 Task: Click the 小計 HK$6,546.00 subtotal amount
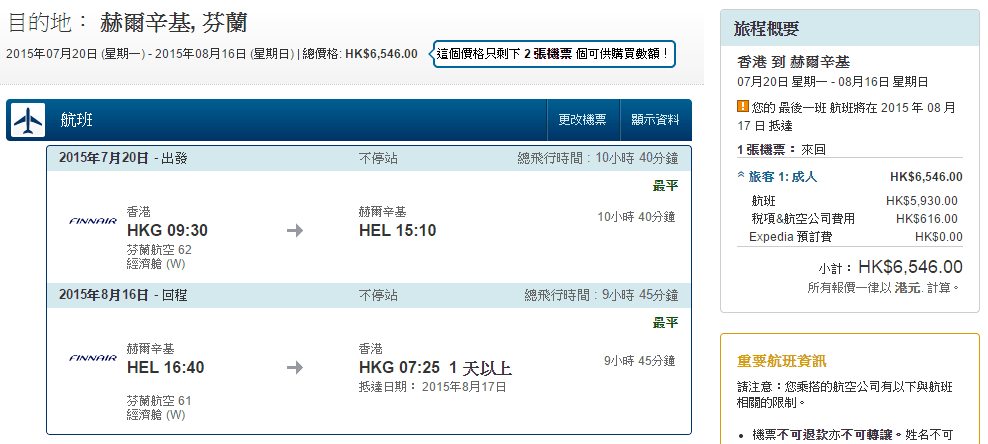pos(910,267)
